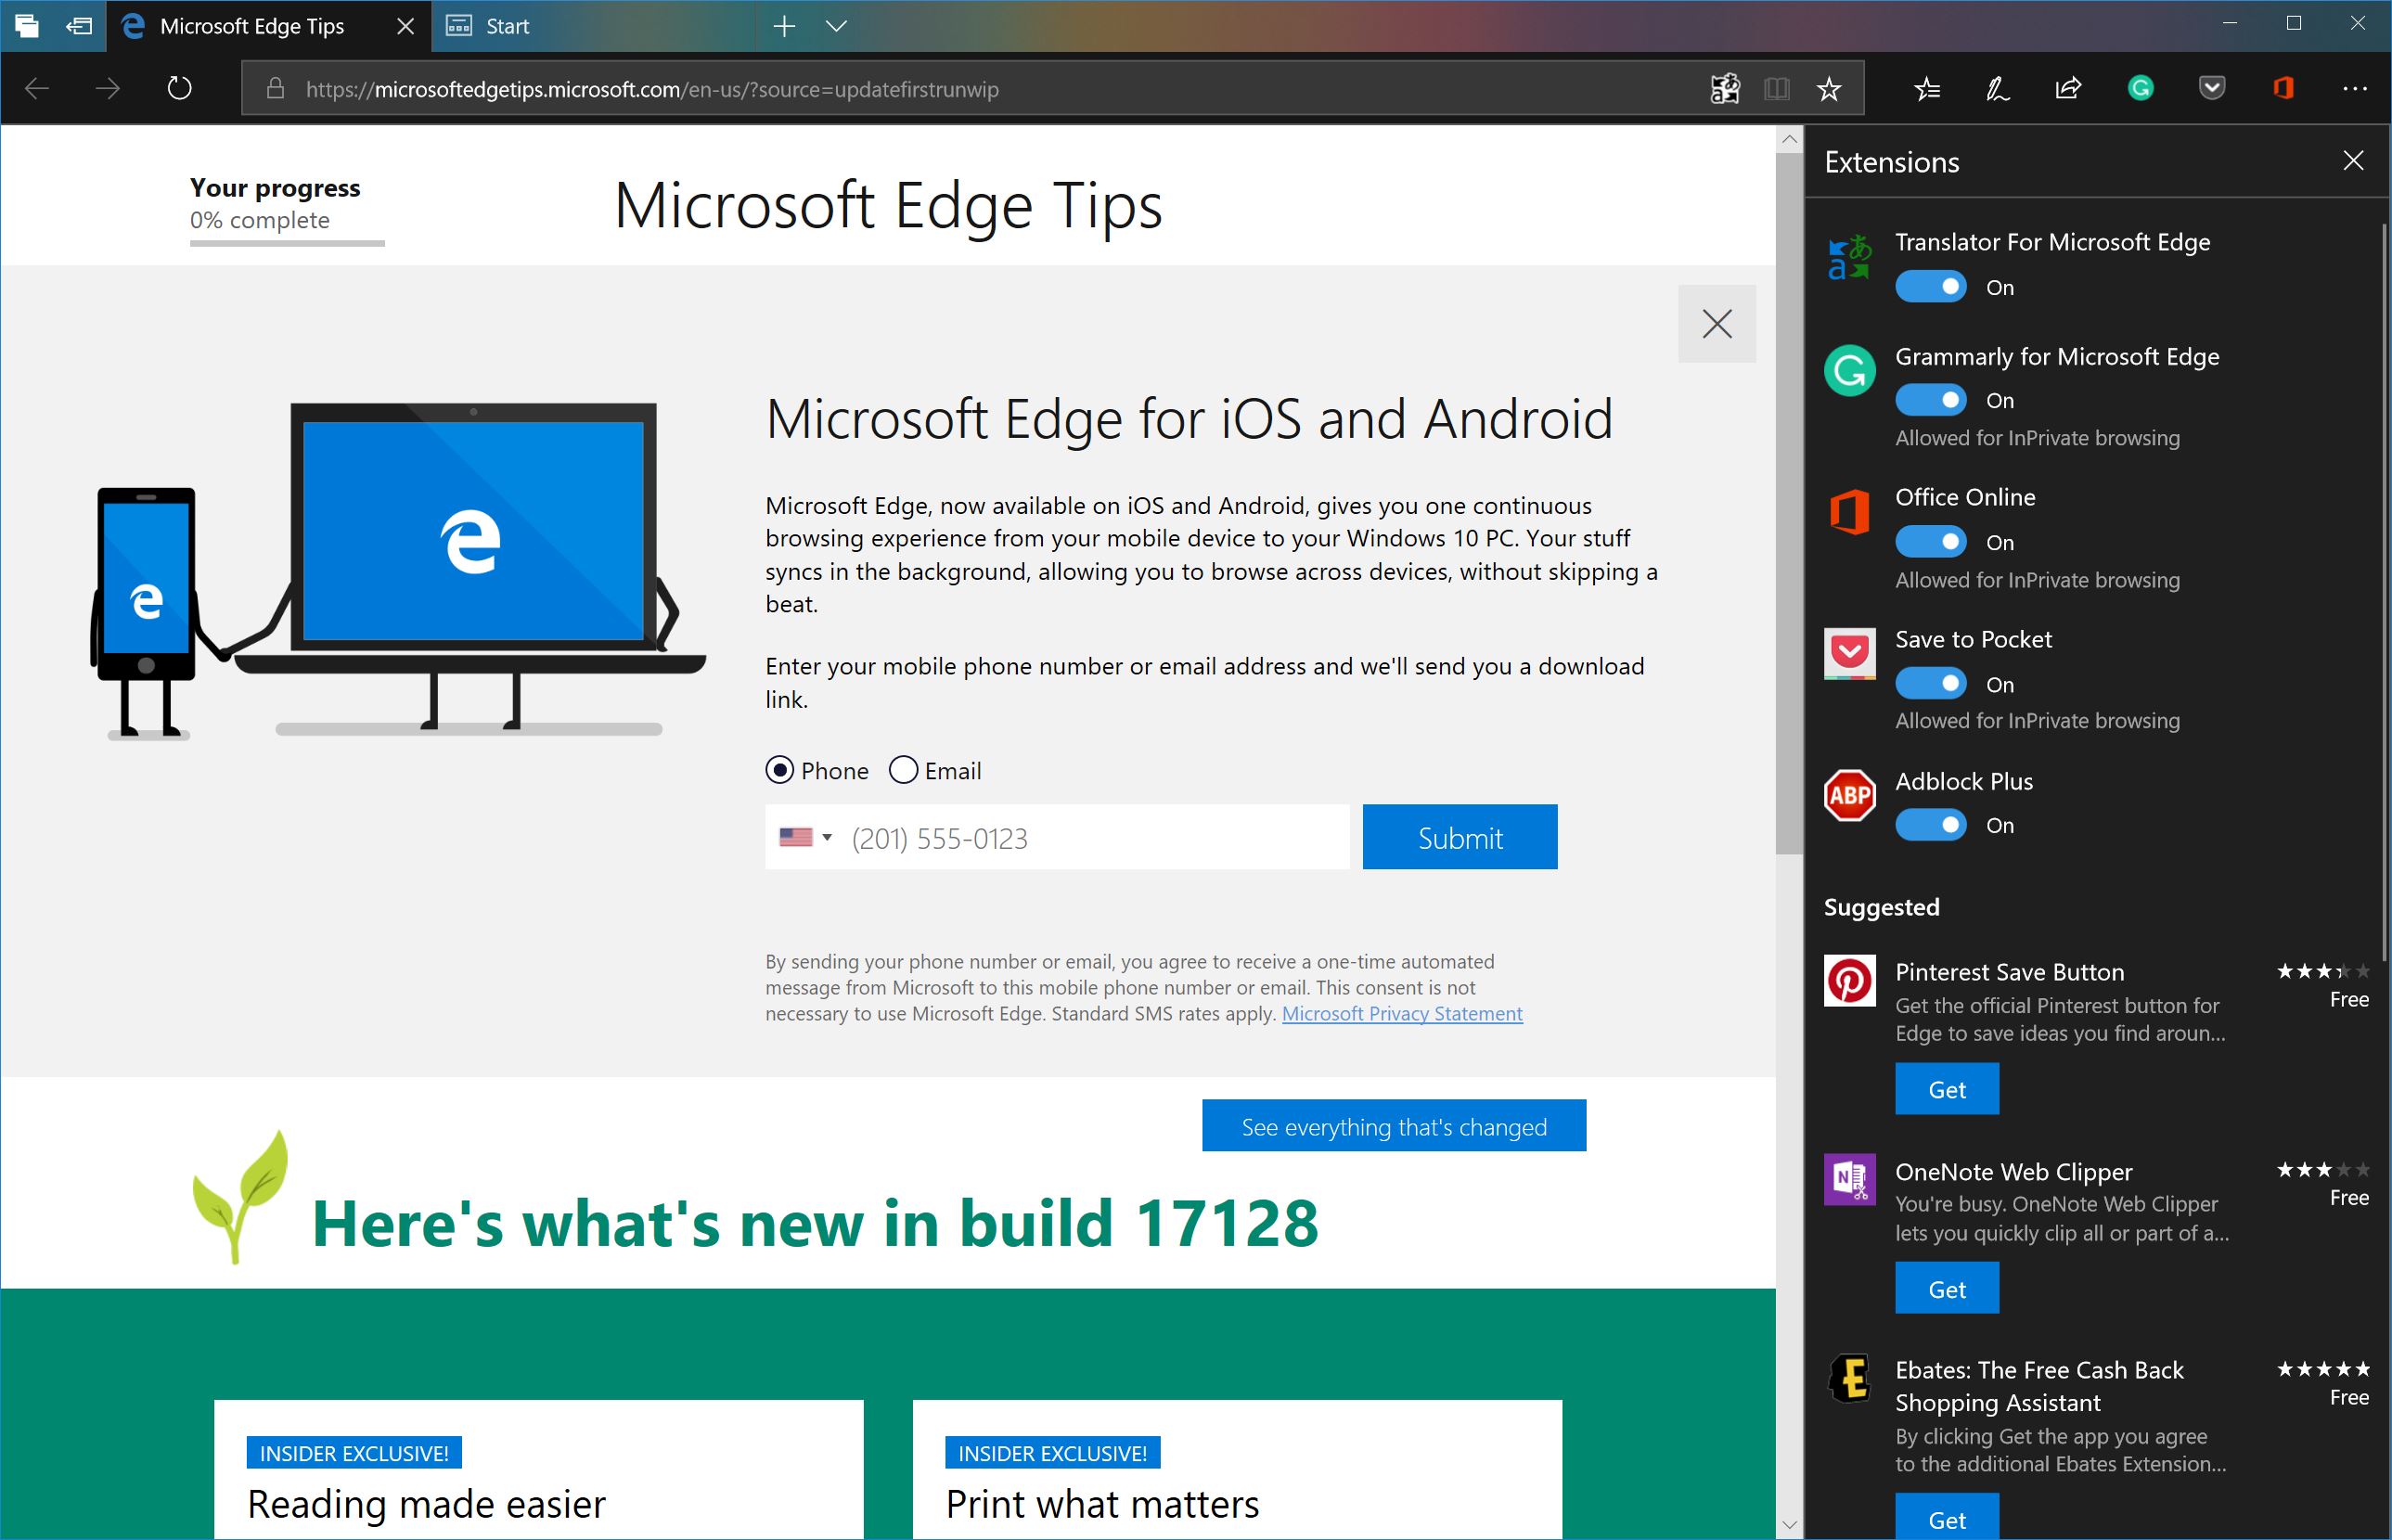Open the Microsoft Privacy Statement link
Viewport: 2392px width, 1540px height.
tap(1402, 1013)
